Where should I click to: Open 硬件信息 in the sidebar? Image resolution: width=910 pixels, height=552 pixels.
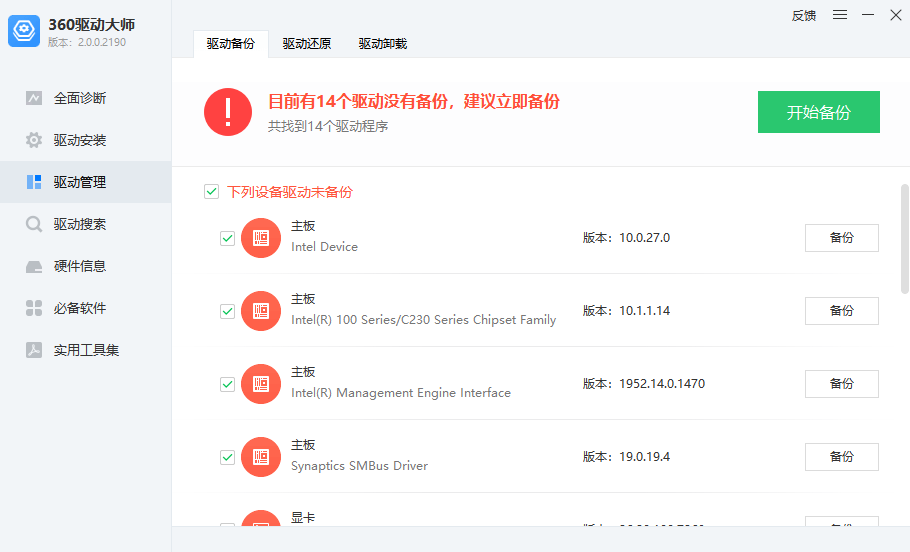point(85,266)
